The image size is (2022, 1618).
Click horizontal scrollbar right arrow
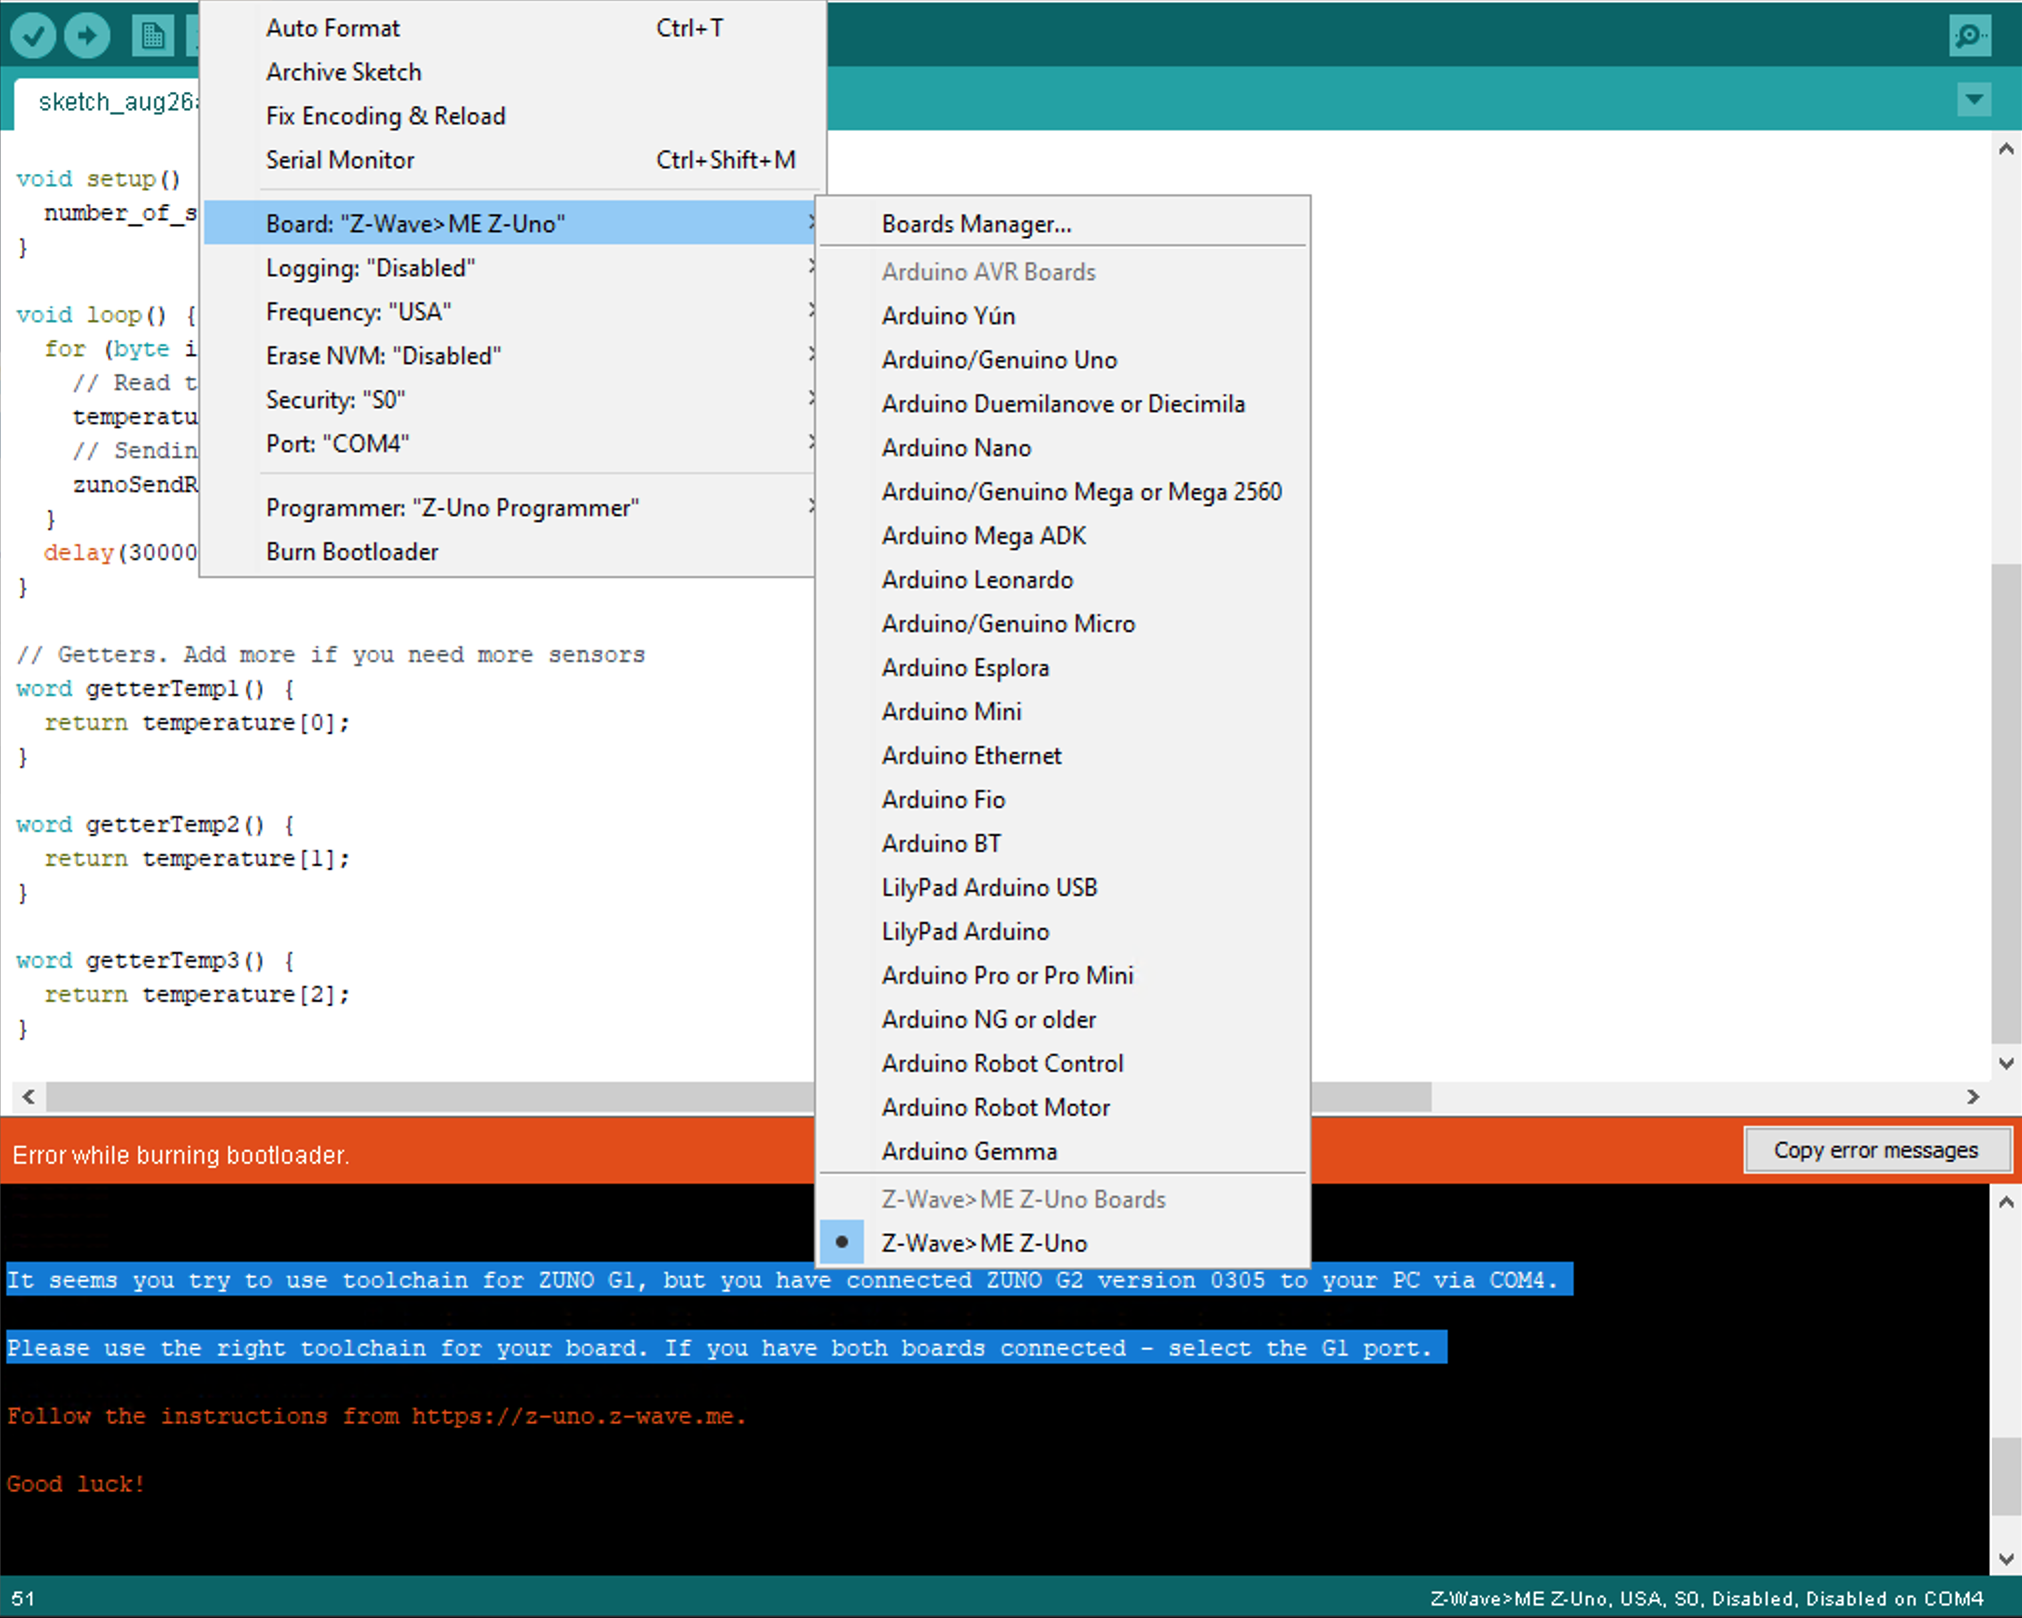pos(1973,1097)
